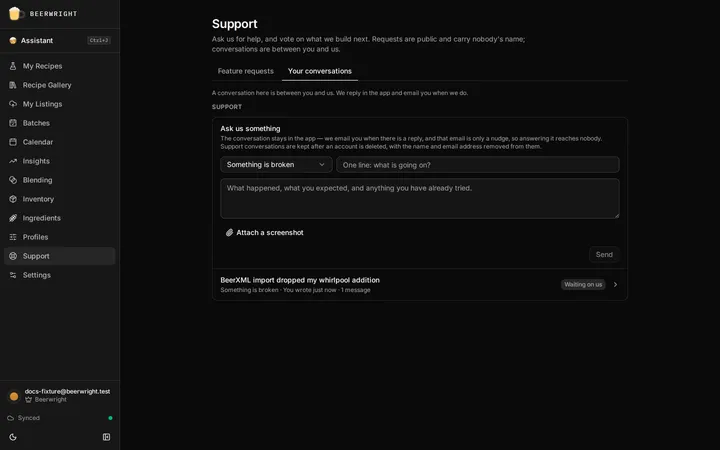720x450 pixels.
Task: Click the Recipe Gallery icon
Action: click(13, 85)
